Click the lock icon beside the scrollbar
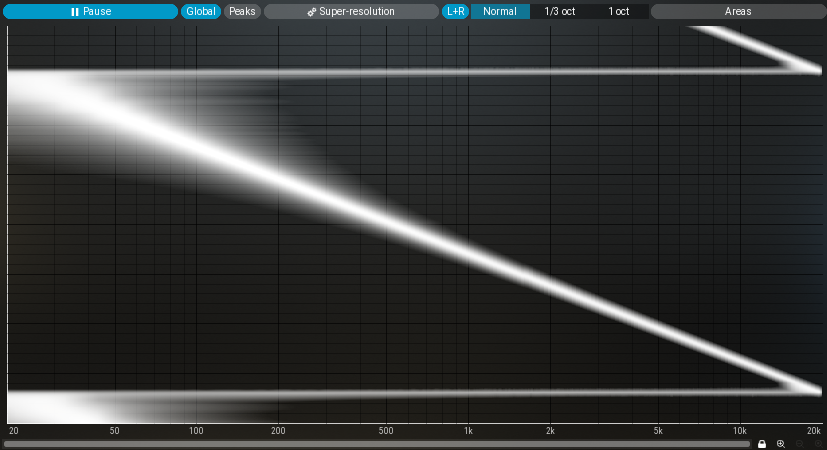The image size is (827, 450). click(762, 444)
